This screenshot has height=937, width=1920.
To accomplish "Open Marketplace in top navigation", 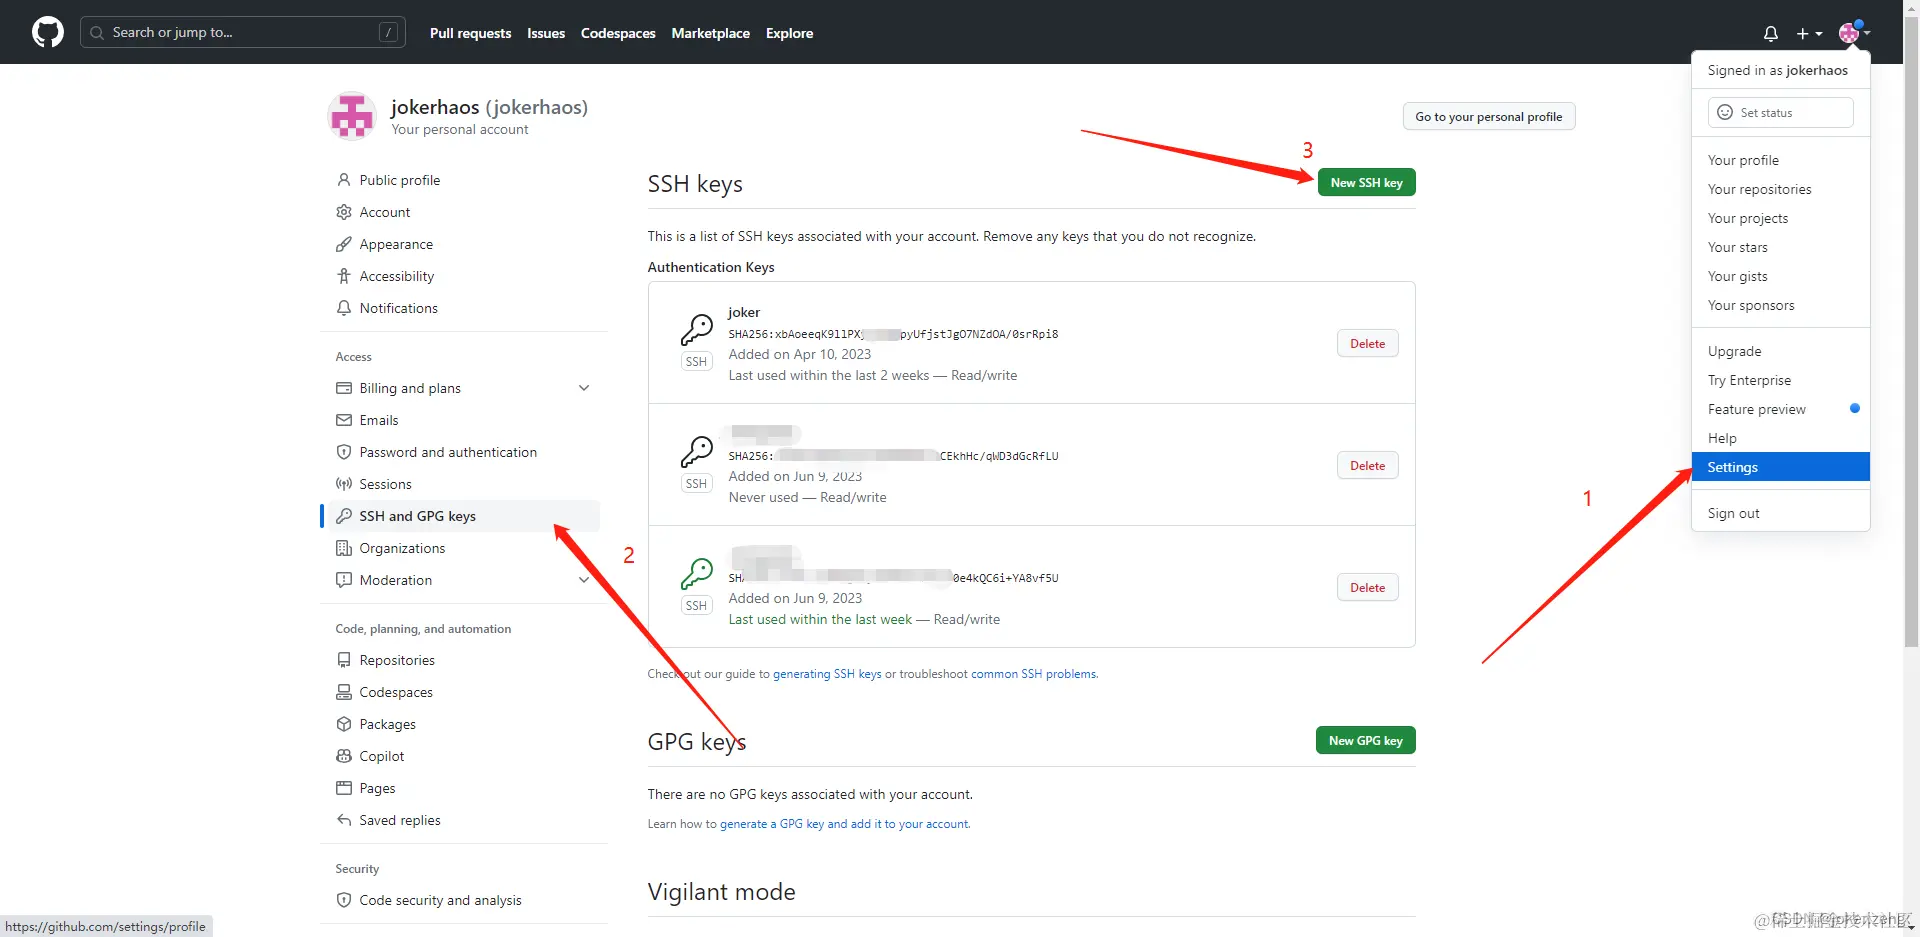I will (x=710, y=33).
